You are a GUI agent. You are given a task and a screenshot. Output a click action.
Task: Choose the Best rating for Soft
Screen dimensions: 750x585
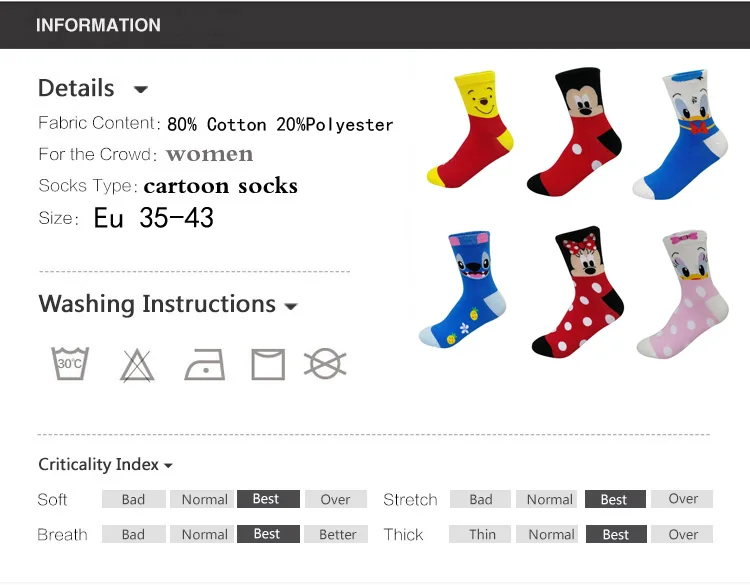268,499
